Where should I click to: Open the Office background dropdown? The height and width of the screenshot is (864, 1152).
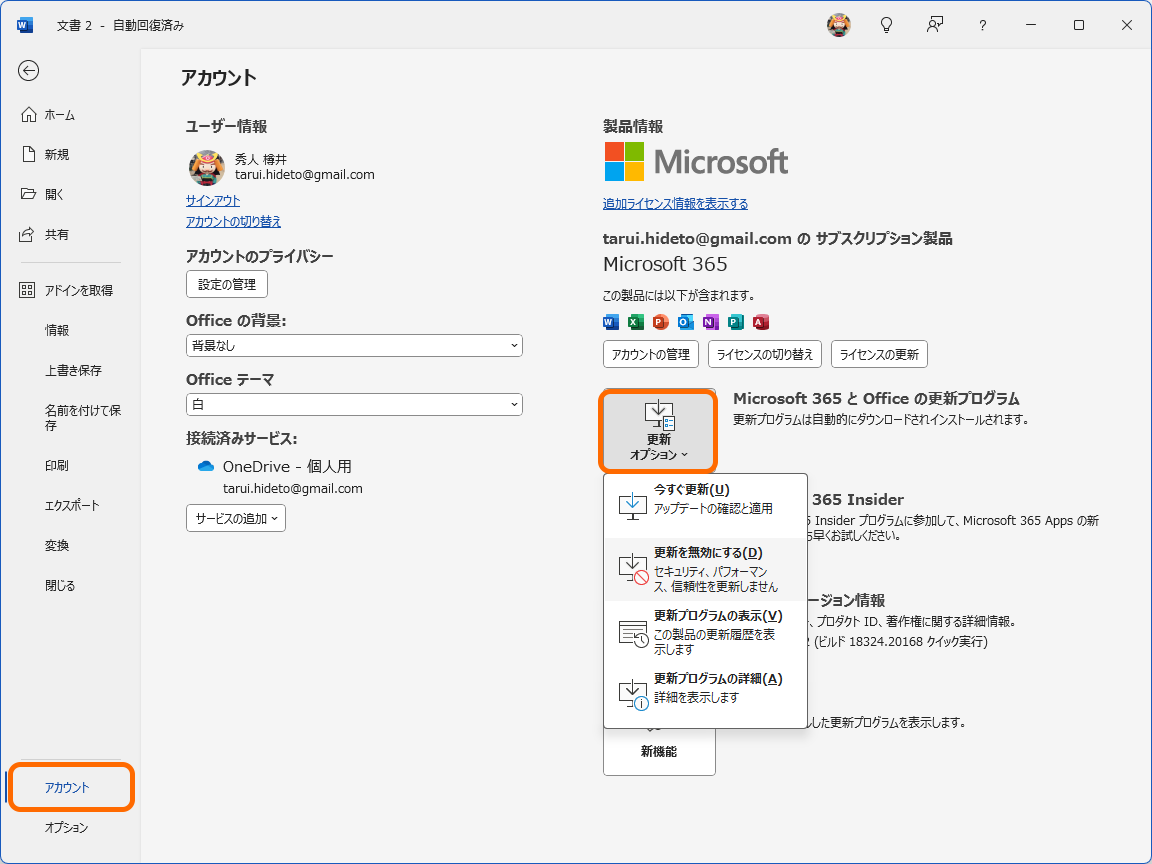(354, 345)
